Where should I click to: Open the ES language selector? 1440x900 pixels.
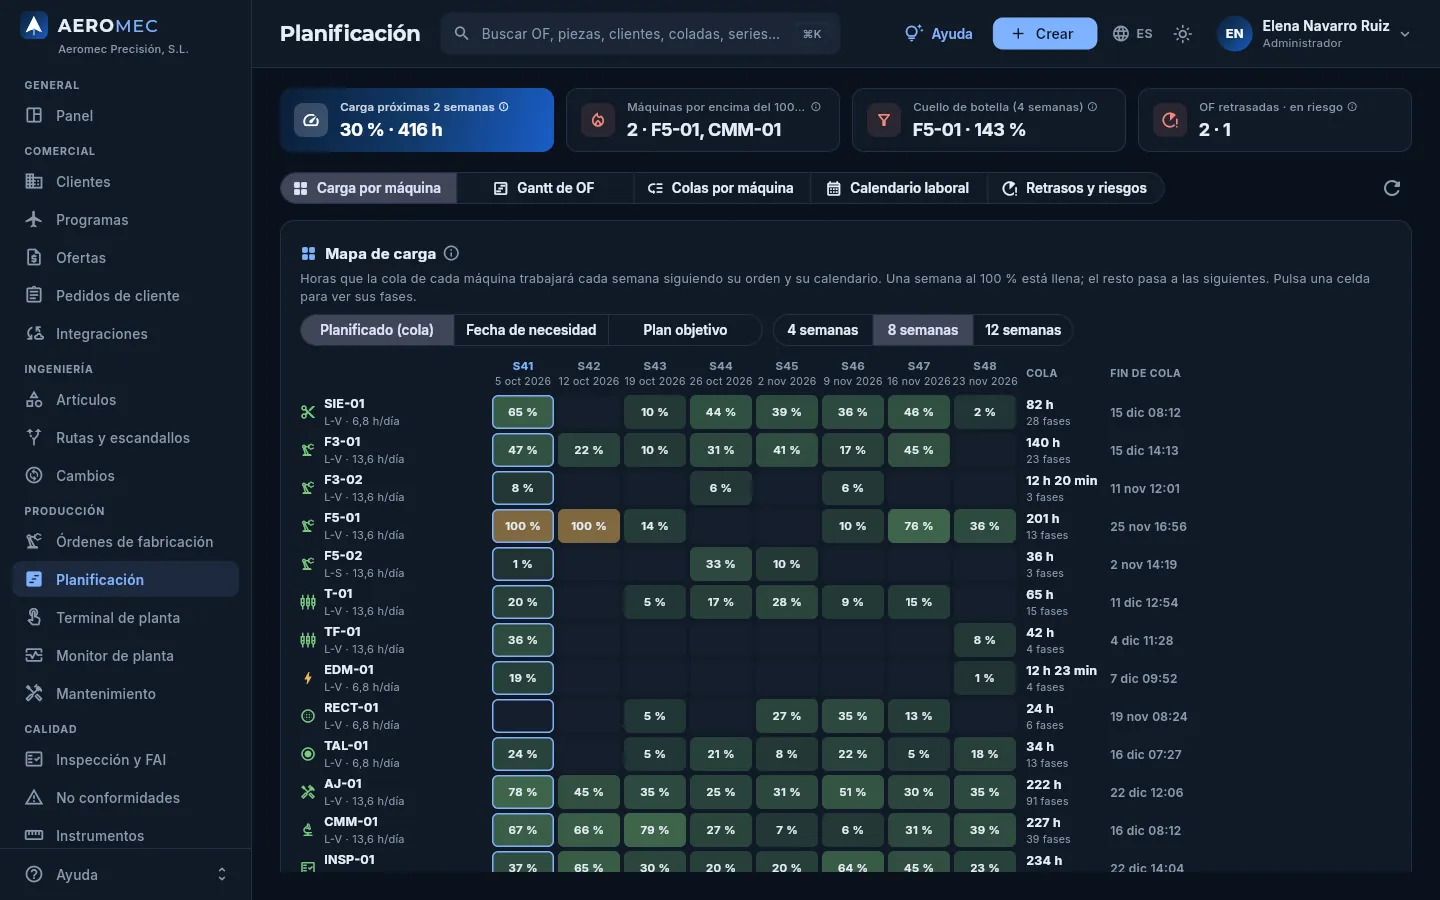tap(1133, 34)
